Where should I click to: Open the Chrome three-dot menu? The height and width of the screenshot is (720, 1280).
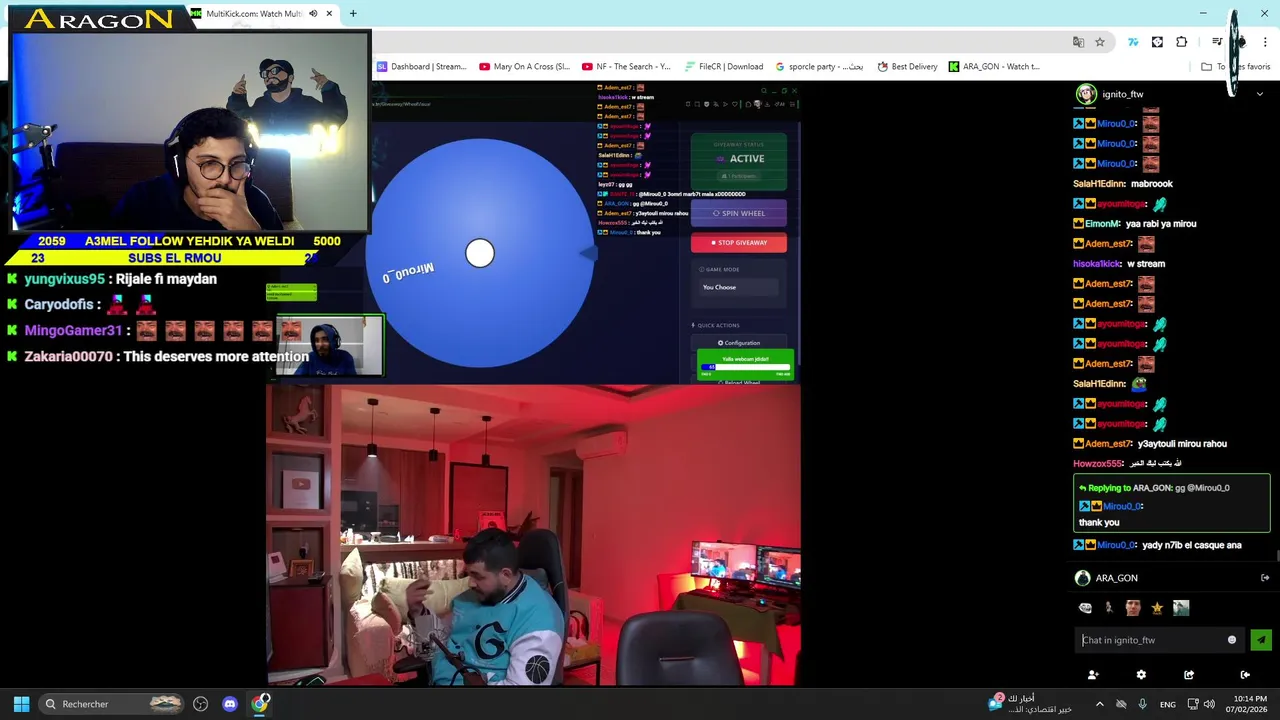(x=1266, y=42)
